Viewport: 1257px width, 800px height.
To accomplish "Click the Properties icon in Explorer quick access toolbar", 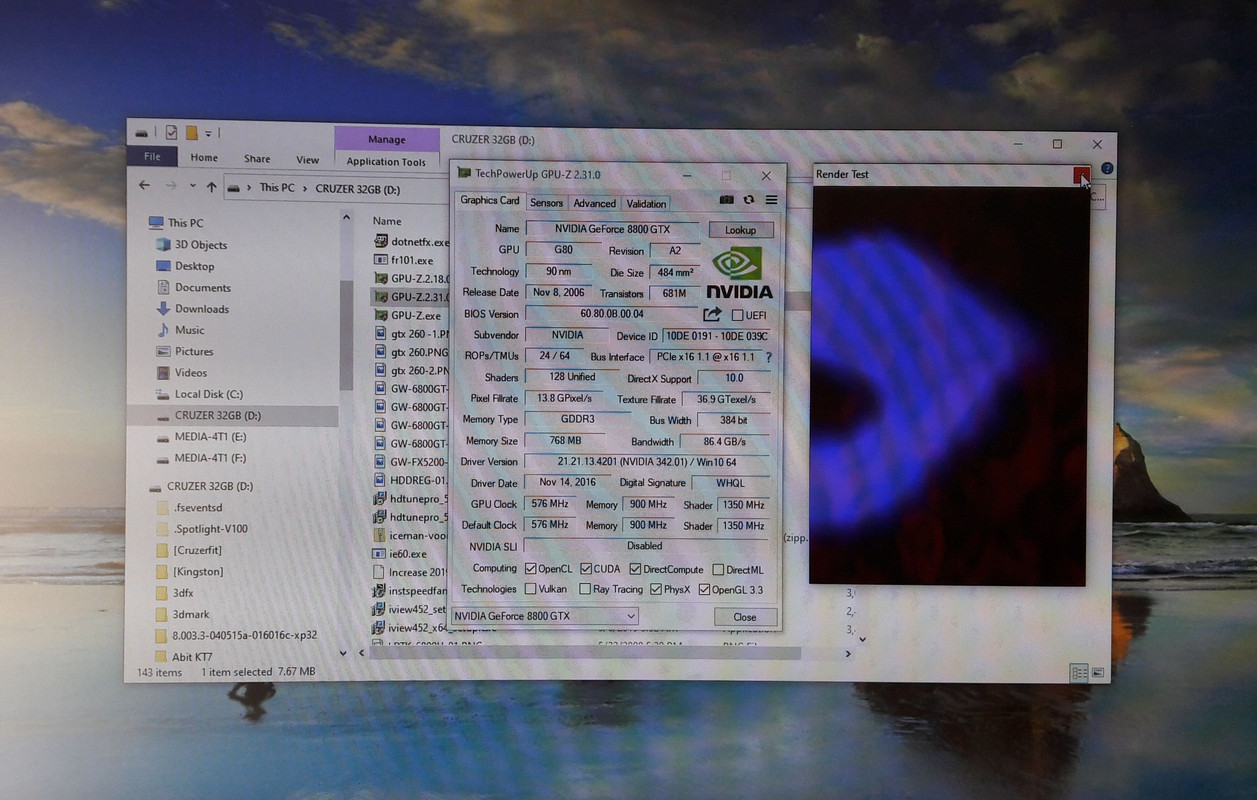I will coord(171,132).
